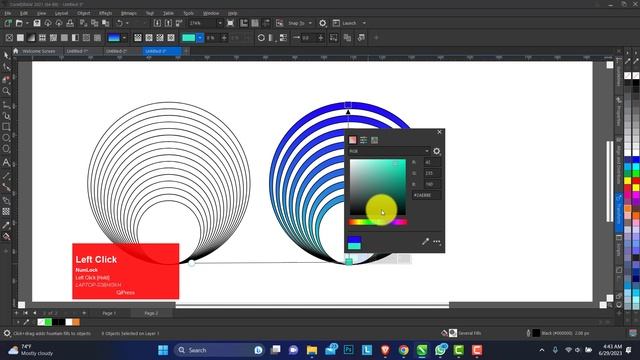
Task: Select the Ellipse tool in toolbox
Action: [6, 138]
